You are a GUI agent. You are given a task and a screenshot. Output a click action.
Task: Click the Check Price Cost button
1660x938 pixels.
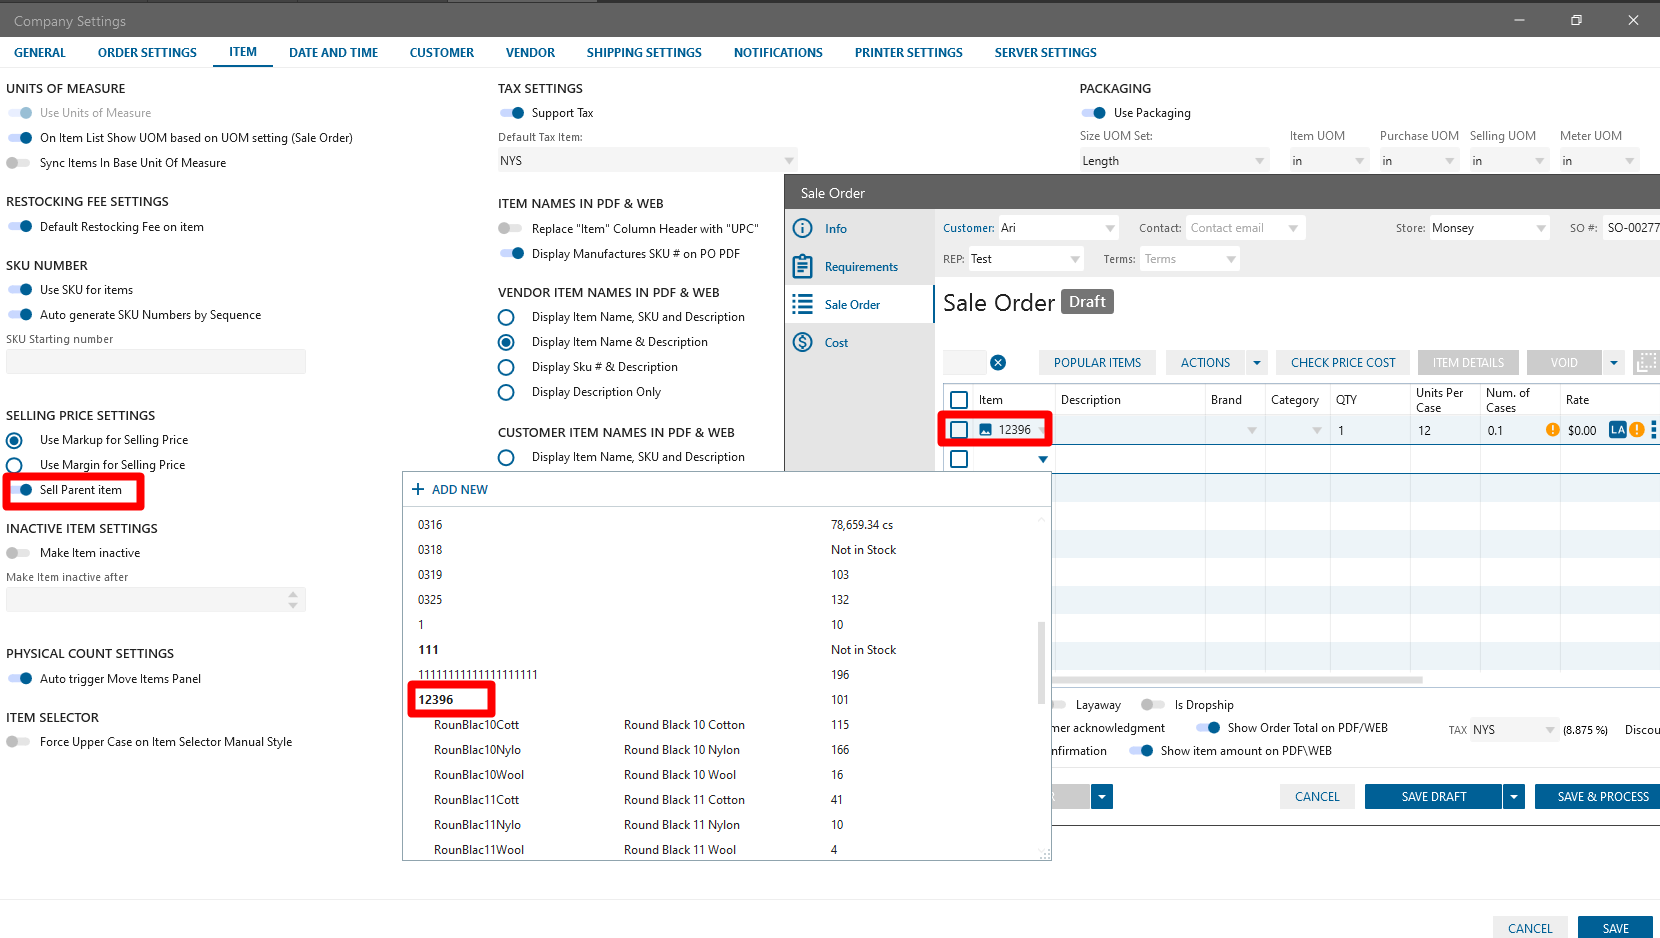(x=1342, y=363)
